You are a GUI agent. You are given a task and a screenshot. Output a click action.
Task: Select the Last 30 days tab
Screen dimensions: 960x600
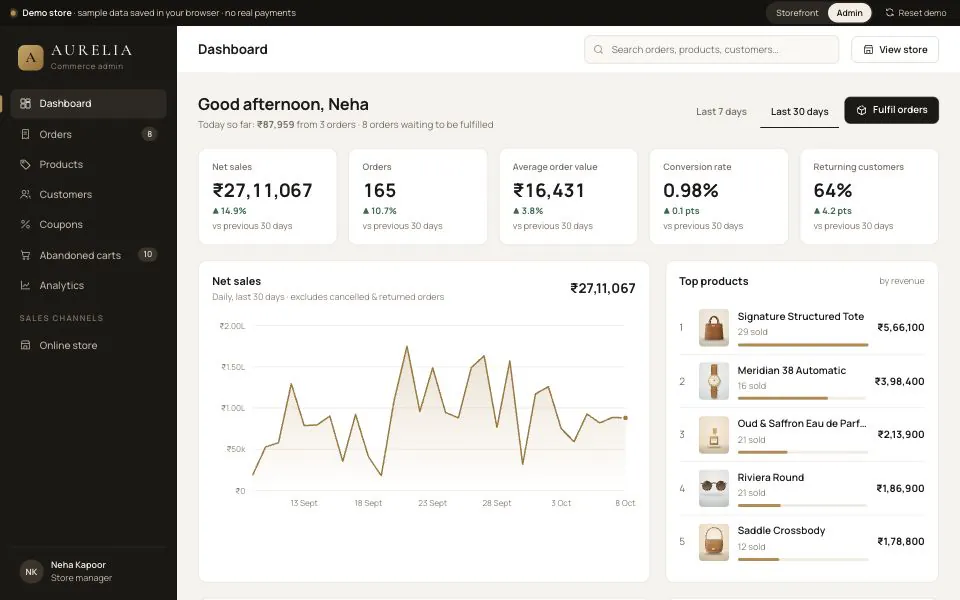[799, 111]
